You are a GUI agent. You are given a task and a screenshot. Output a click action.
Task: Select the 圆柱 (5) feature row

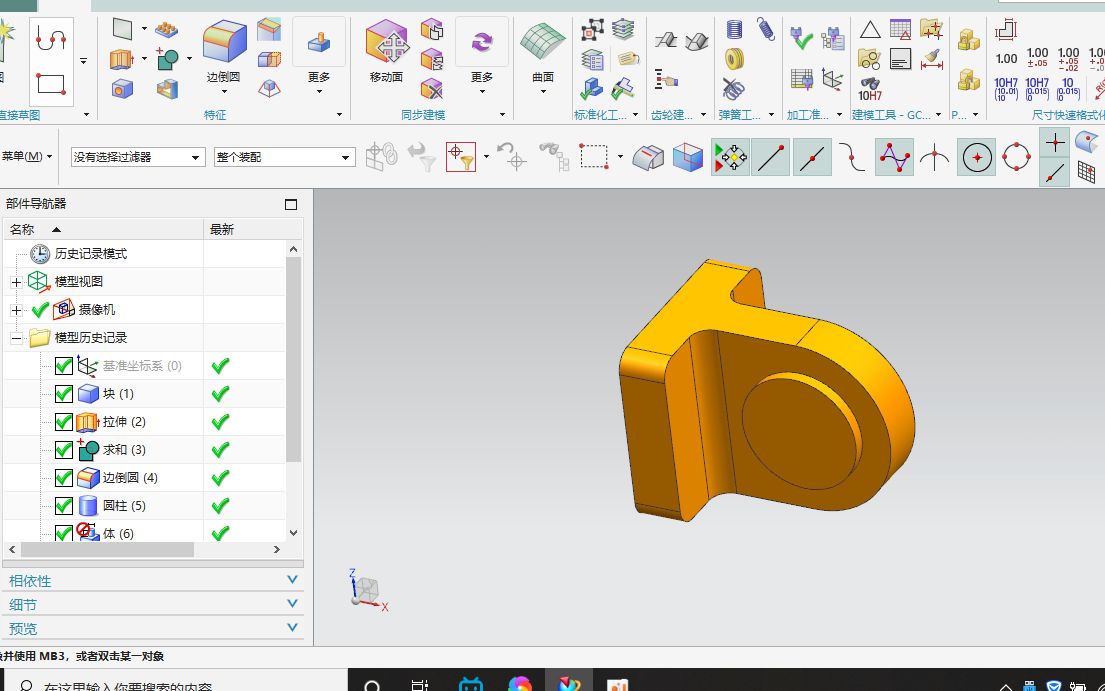pyautogui.click(x=144, y=506)
